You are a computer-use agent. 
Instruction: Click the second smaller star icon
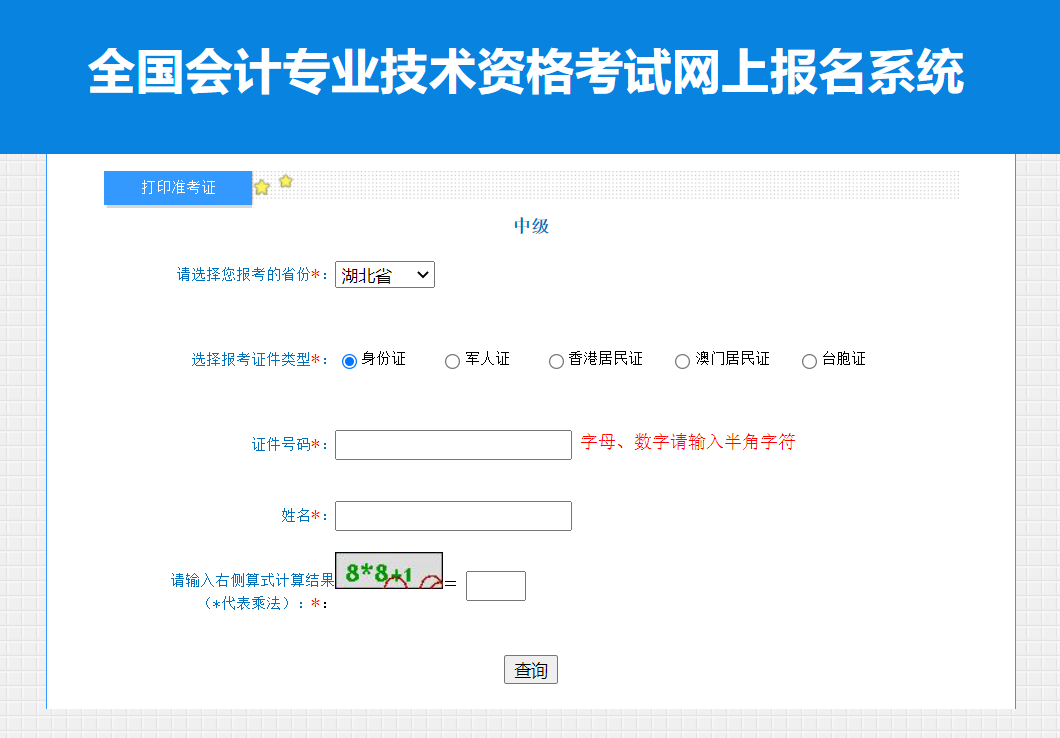tap(285, 181)
